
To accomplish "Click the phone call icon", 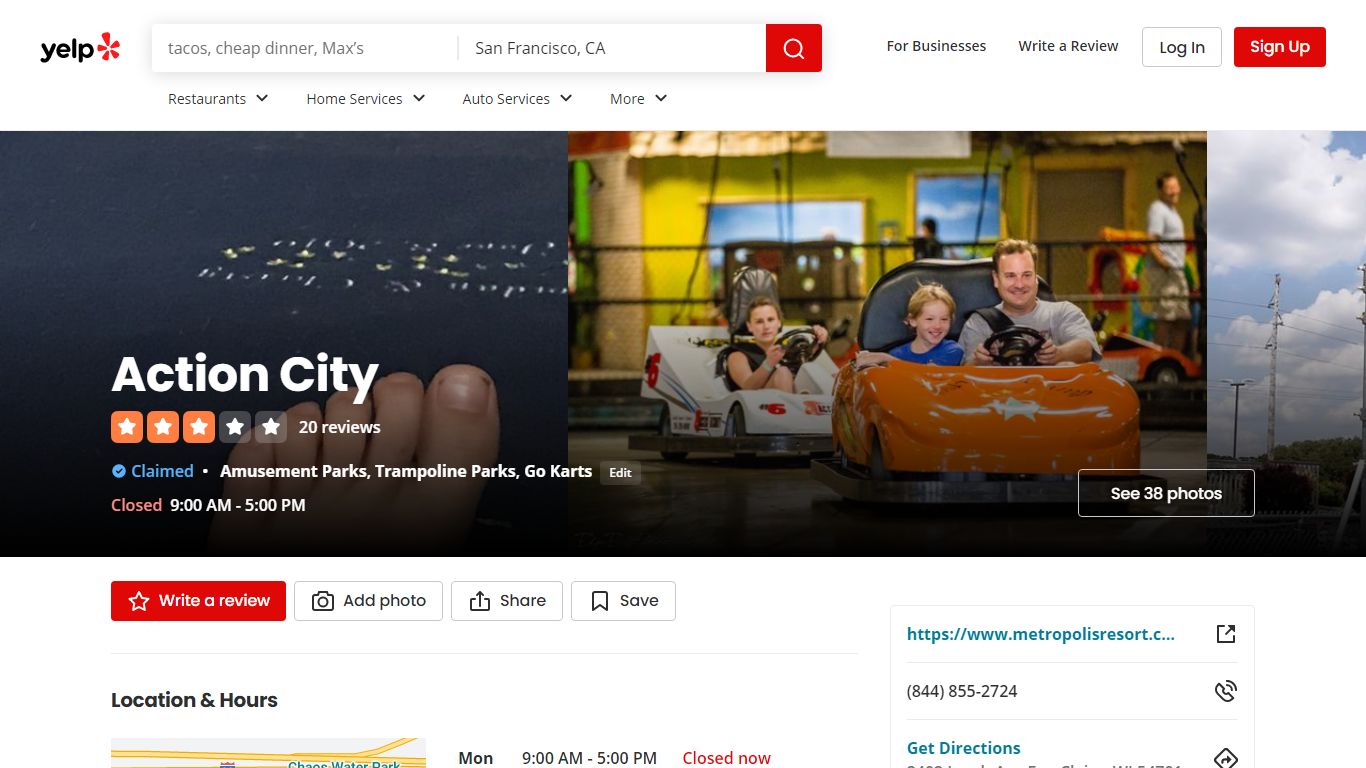I will point(1226,691).
